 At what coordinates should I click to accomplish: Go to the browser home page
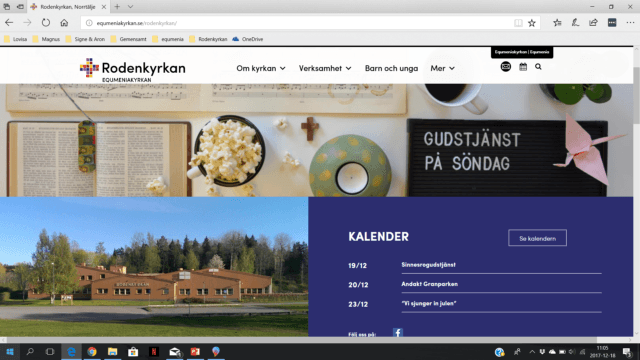pos(64,23)
